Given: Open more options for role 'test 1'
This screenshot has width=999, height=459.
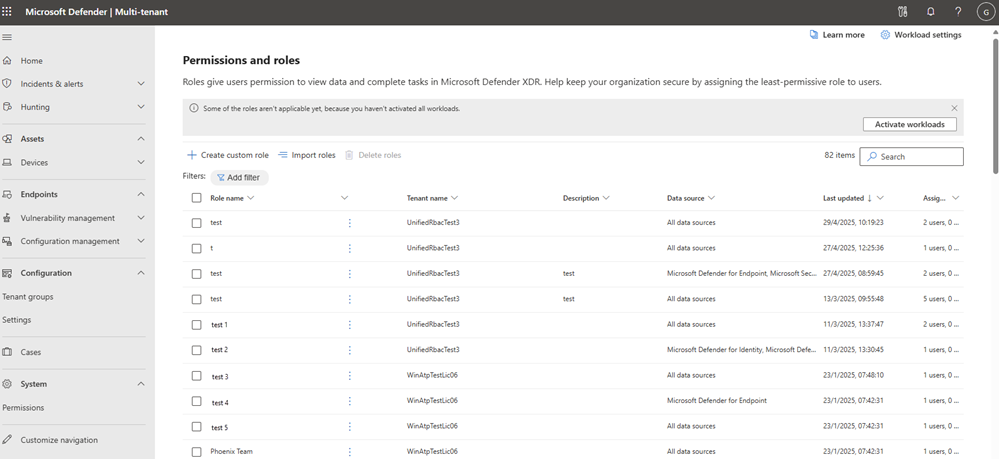Looking at the screenshot, I should coord(350,324).
